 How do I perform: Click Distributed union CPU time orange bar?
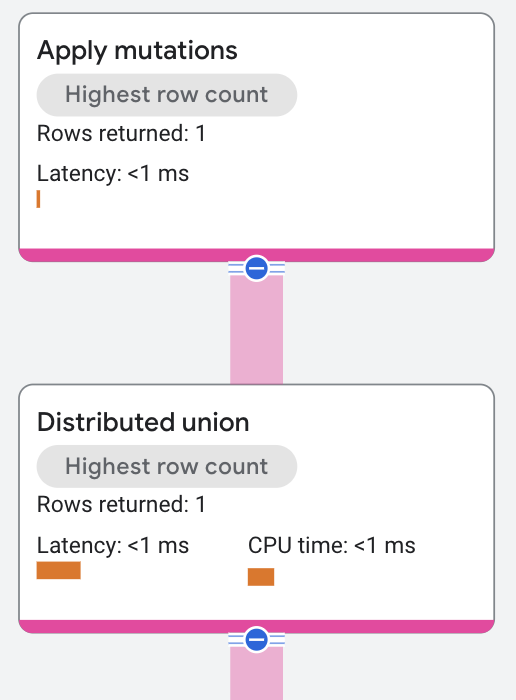[261, 577]
